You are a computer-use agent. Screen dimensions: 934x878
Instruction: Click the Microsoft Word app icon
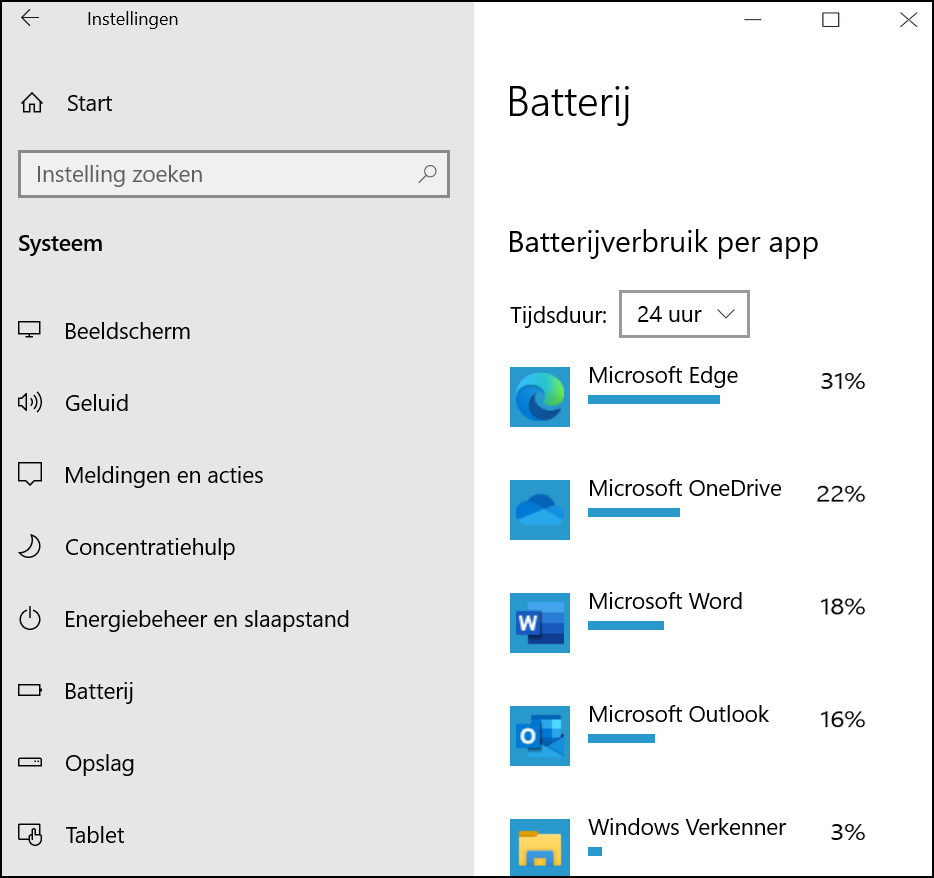540,622
